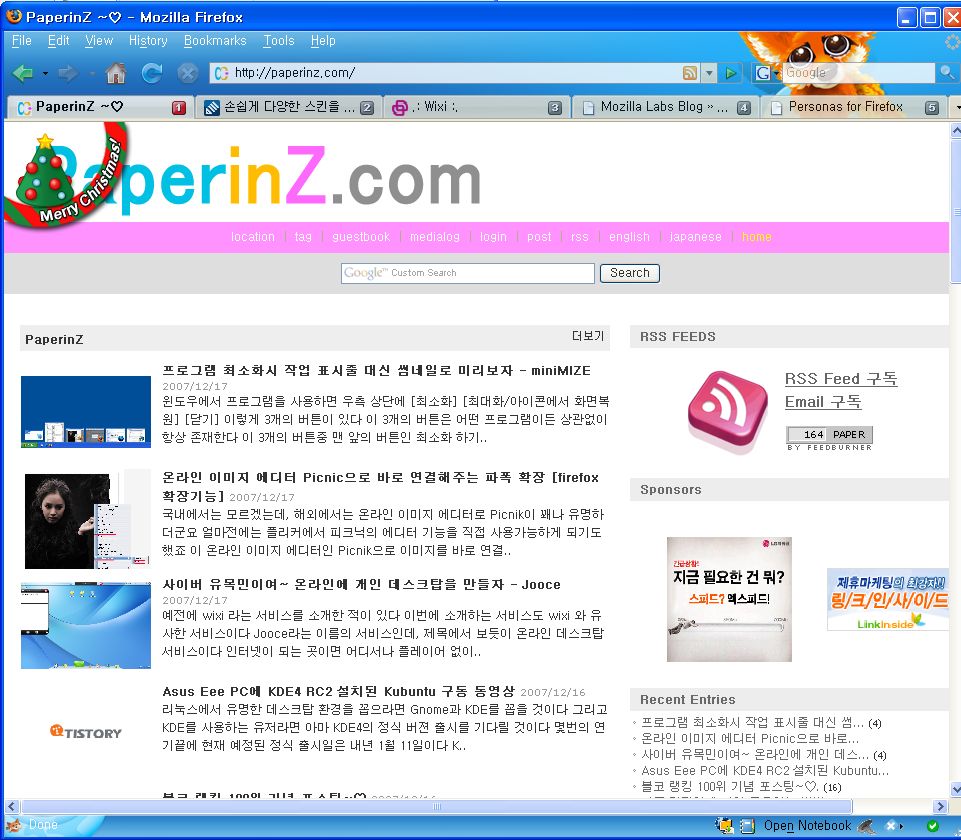This screenshot has height=840, width=961.
Task: Switch to the japanese site link
Action: pyautogui.click(x=695, y=237)
